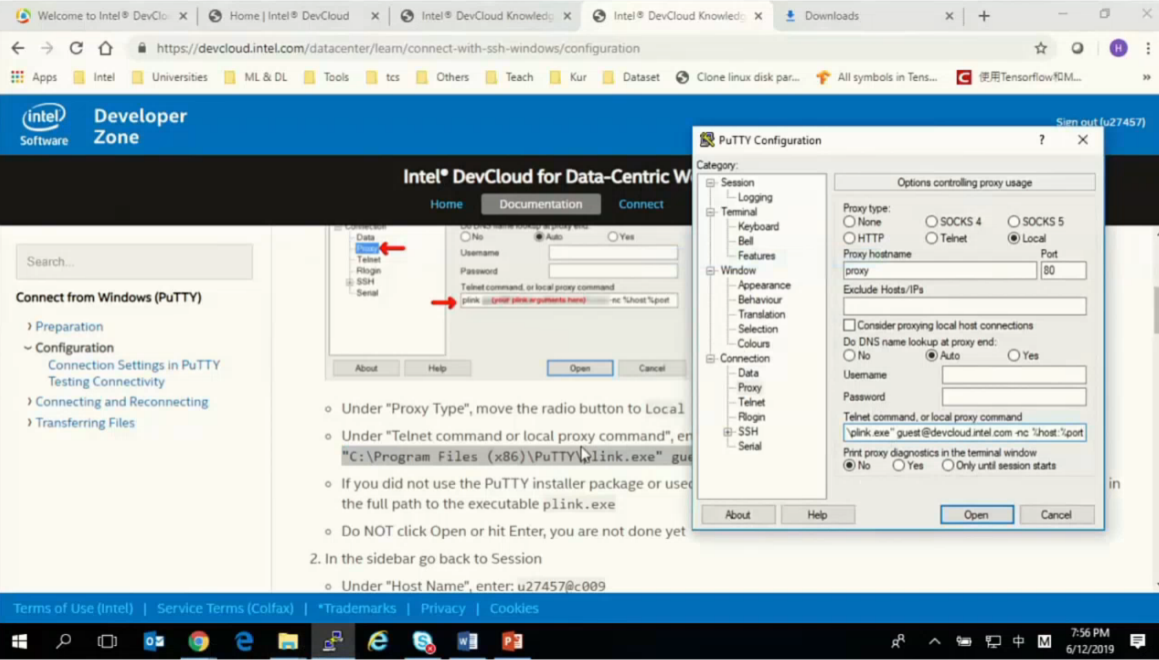Open Word from the taskbar

pos(467,641)
